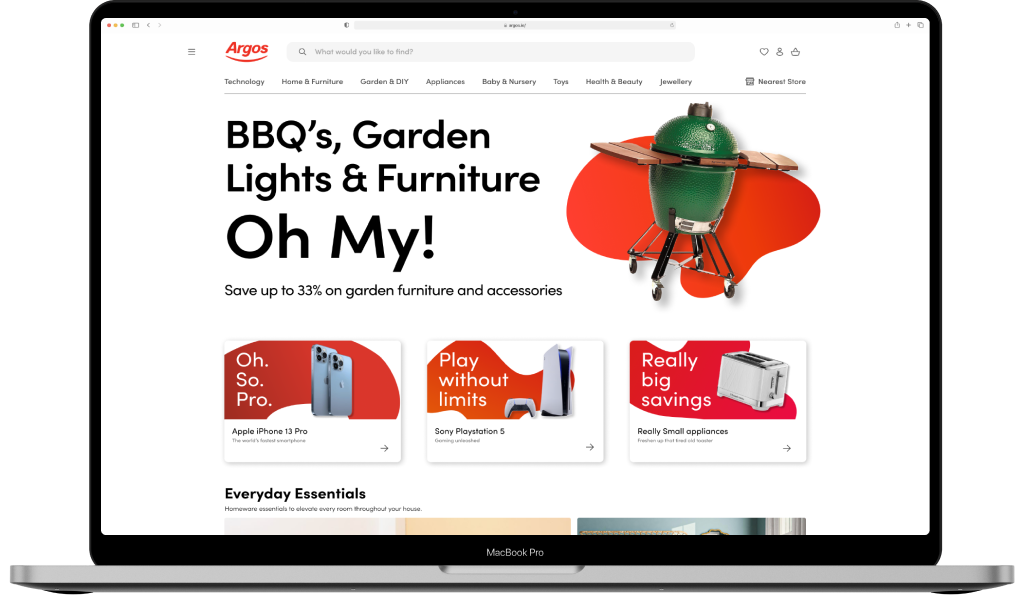
Task: Go forward with Safari forward arrow
Action: click(159, 25)
